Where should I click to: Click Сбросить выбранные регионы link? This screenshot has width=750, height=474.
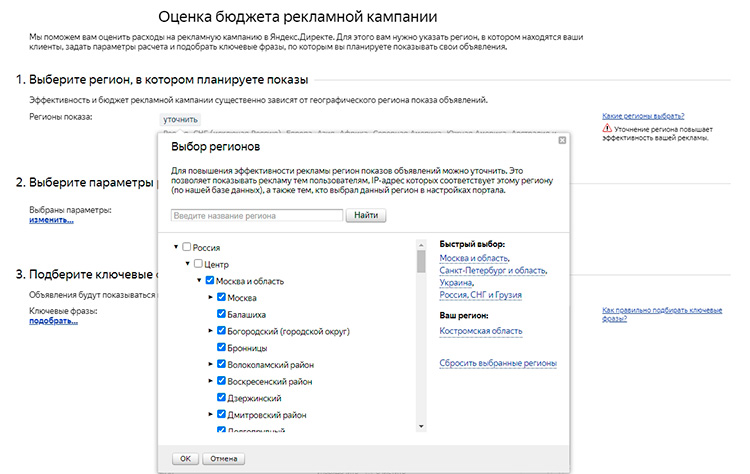[x=497, y=363]
